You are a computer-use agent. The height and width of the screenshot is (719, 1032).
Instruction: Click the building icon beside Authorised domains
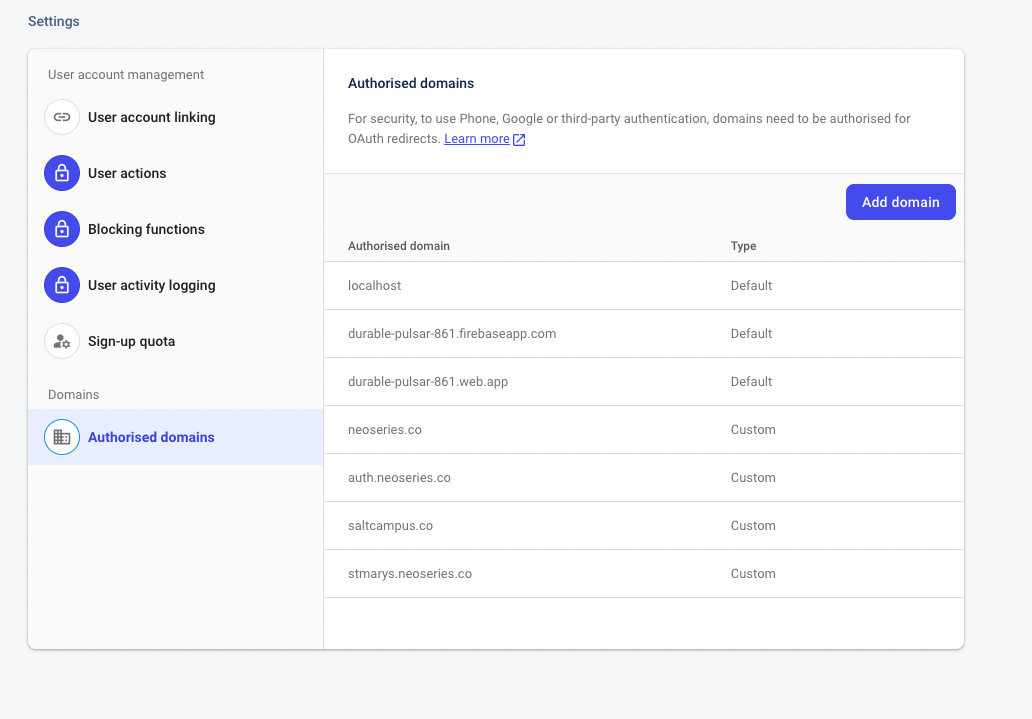[x=62, y=437]
